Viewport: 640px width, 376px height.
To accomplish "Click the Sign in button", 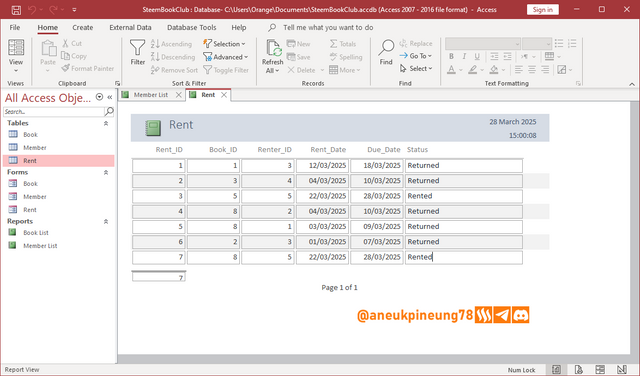I will pyautogui.click(x=542, y=9).
